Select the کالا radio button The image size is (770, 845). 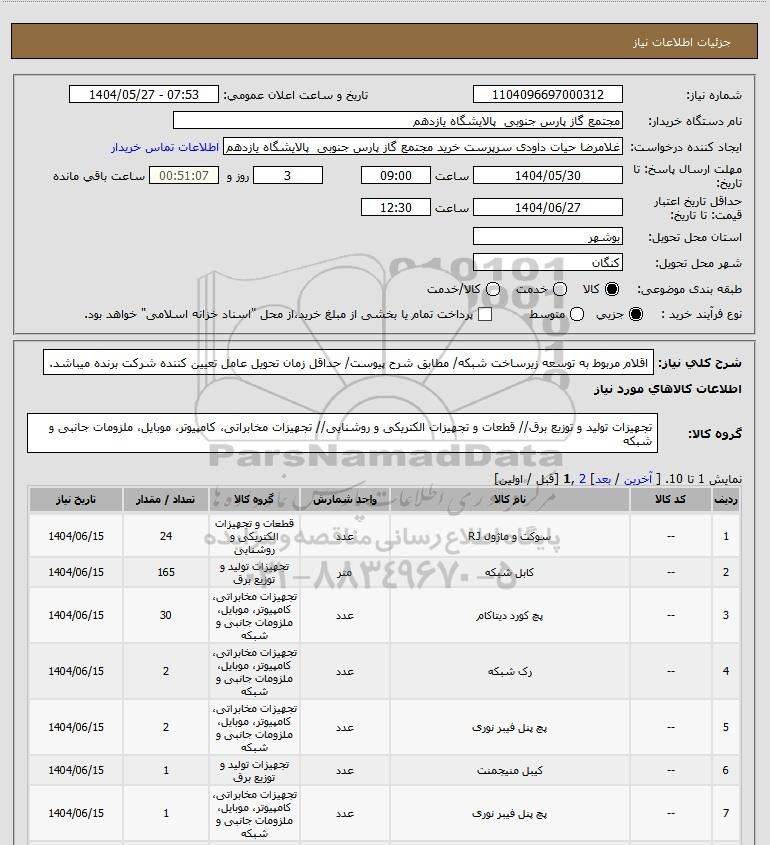(612, 289)
